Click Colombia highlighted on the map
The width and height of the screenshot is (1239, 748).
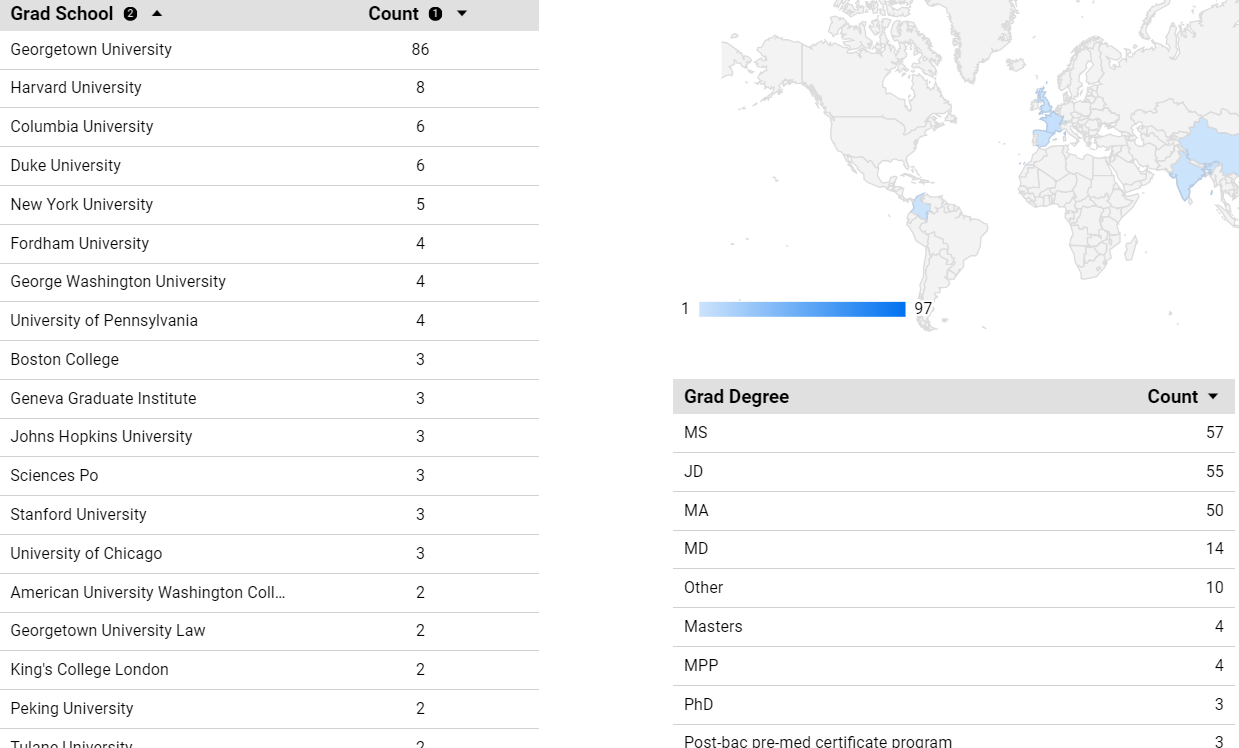(921, 209)
